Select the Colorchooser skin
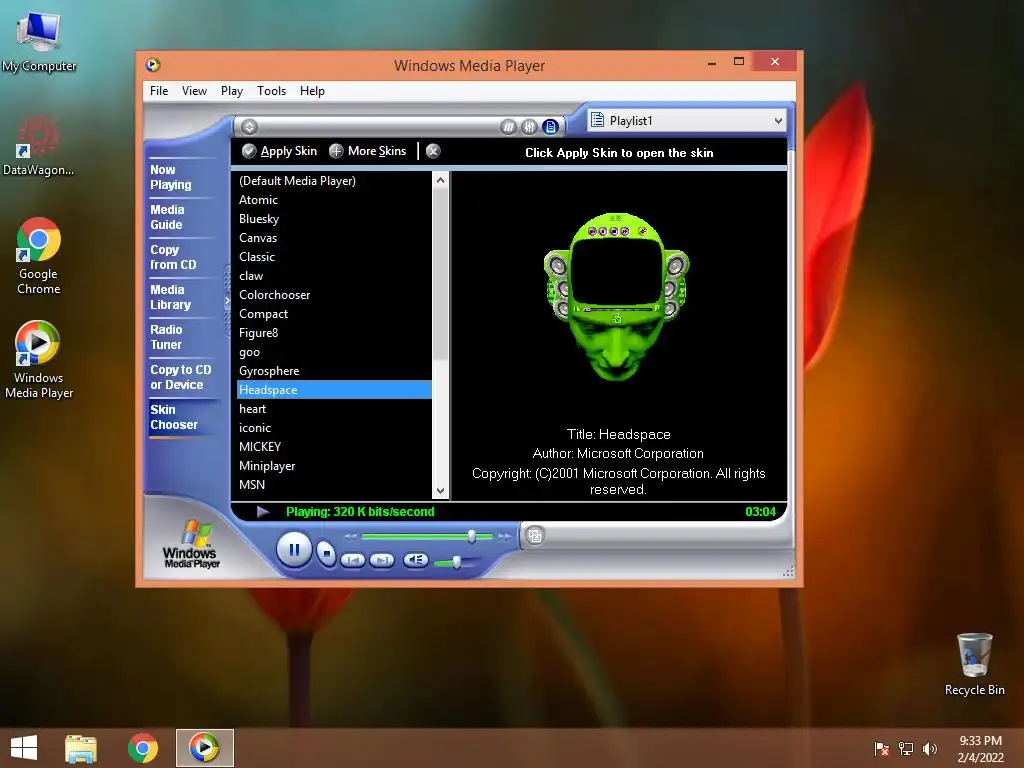 point(334,295)
